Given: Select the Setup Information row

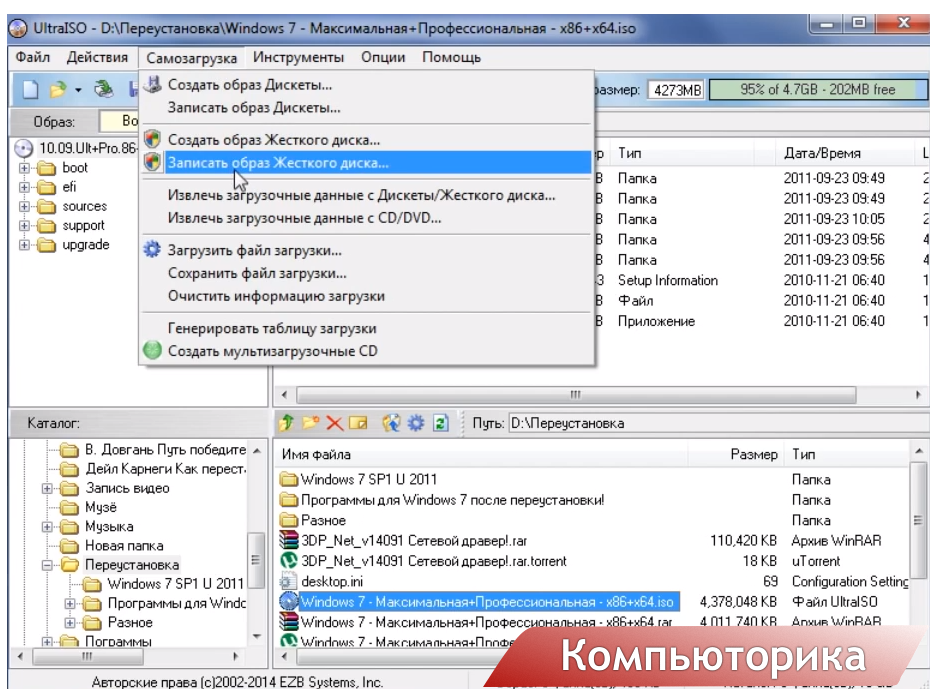Looking at the screenshot, I should pyautogui.click(x=667, y=280).
